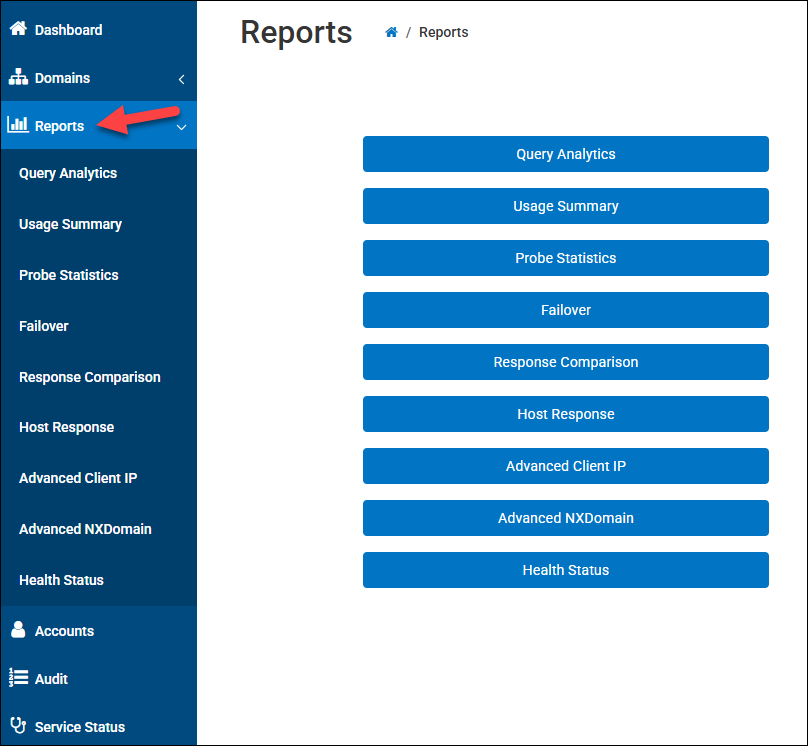Screen dimensions: 808x746
Task: Open Probe Statistics sidebar item
Action: 69,275
